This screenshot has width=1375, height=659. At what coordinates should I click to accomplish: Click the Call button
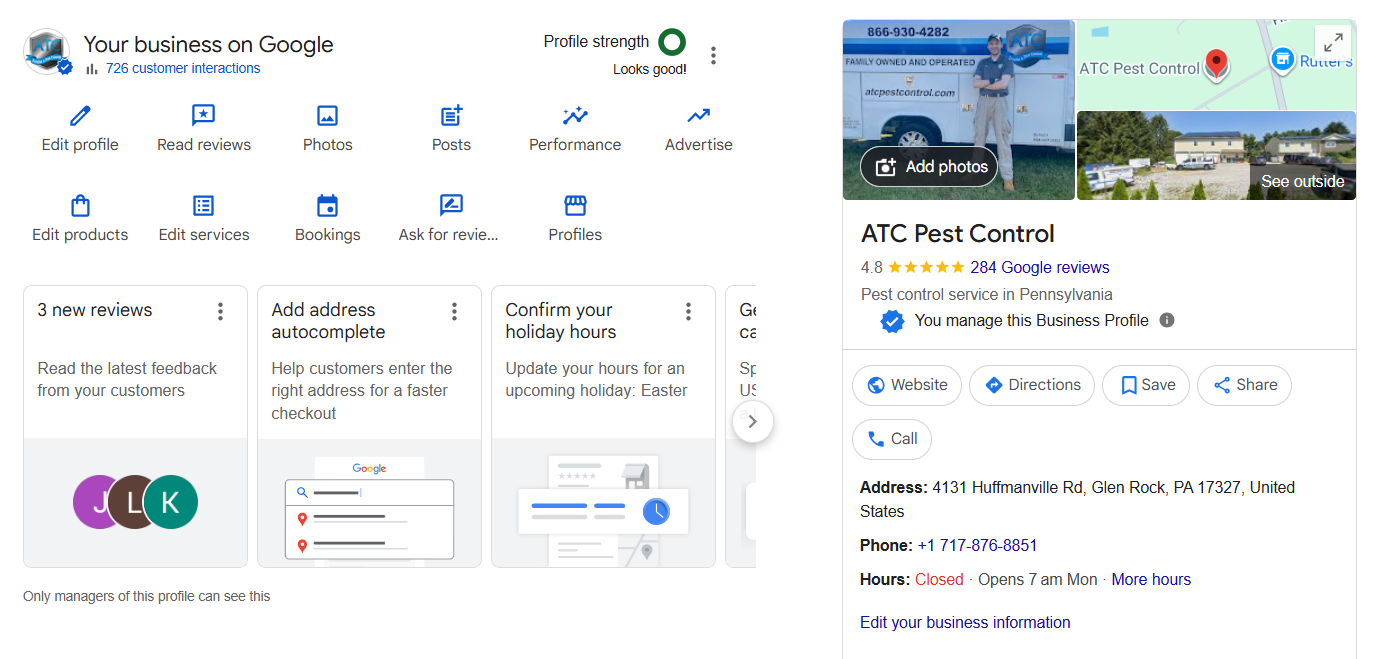pos(892,439)
